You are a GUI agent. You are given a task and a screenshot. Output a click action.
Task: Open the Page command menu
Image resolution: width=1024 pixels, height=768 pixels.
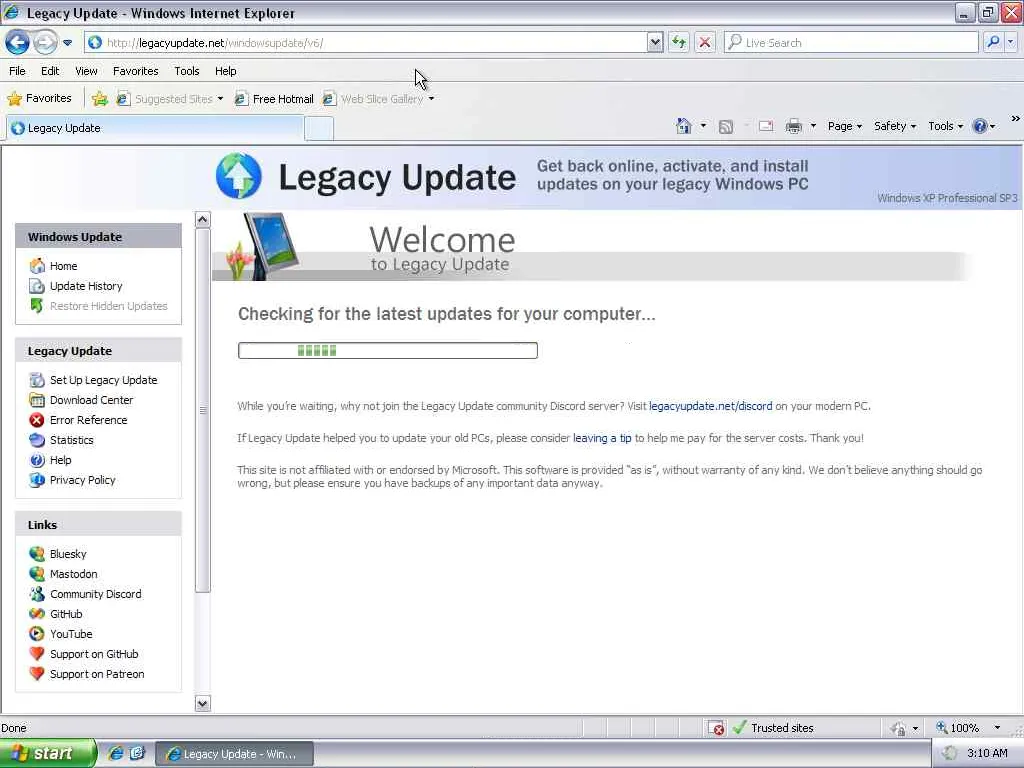point(844,126)
